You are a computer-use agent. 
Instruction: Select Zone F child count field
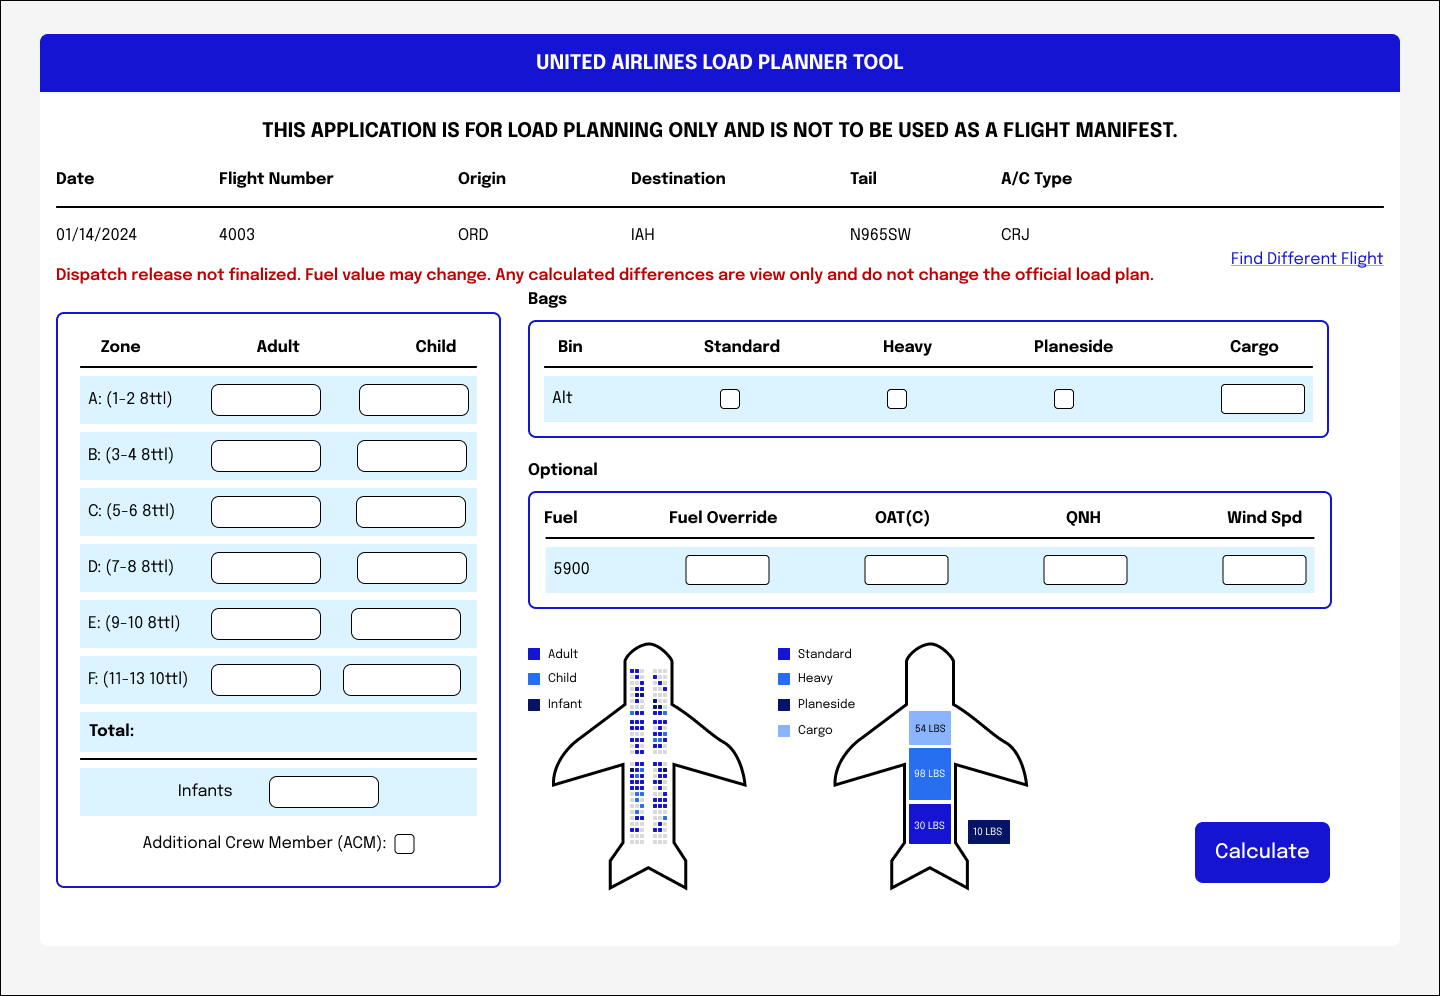pos(402,680)
